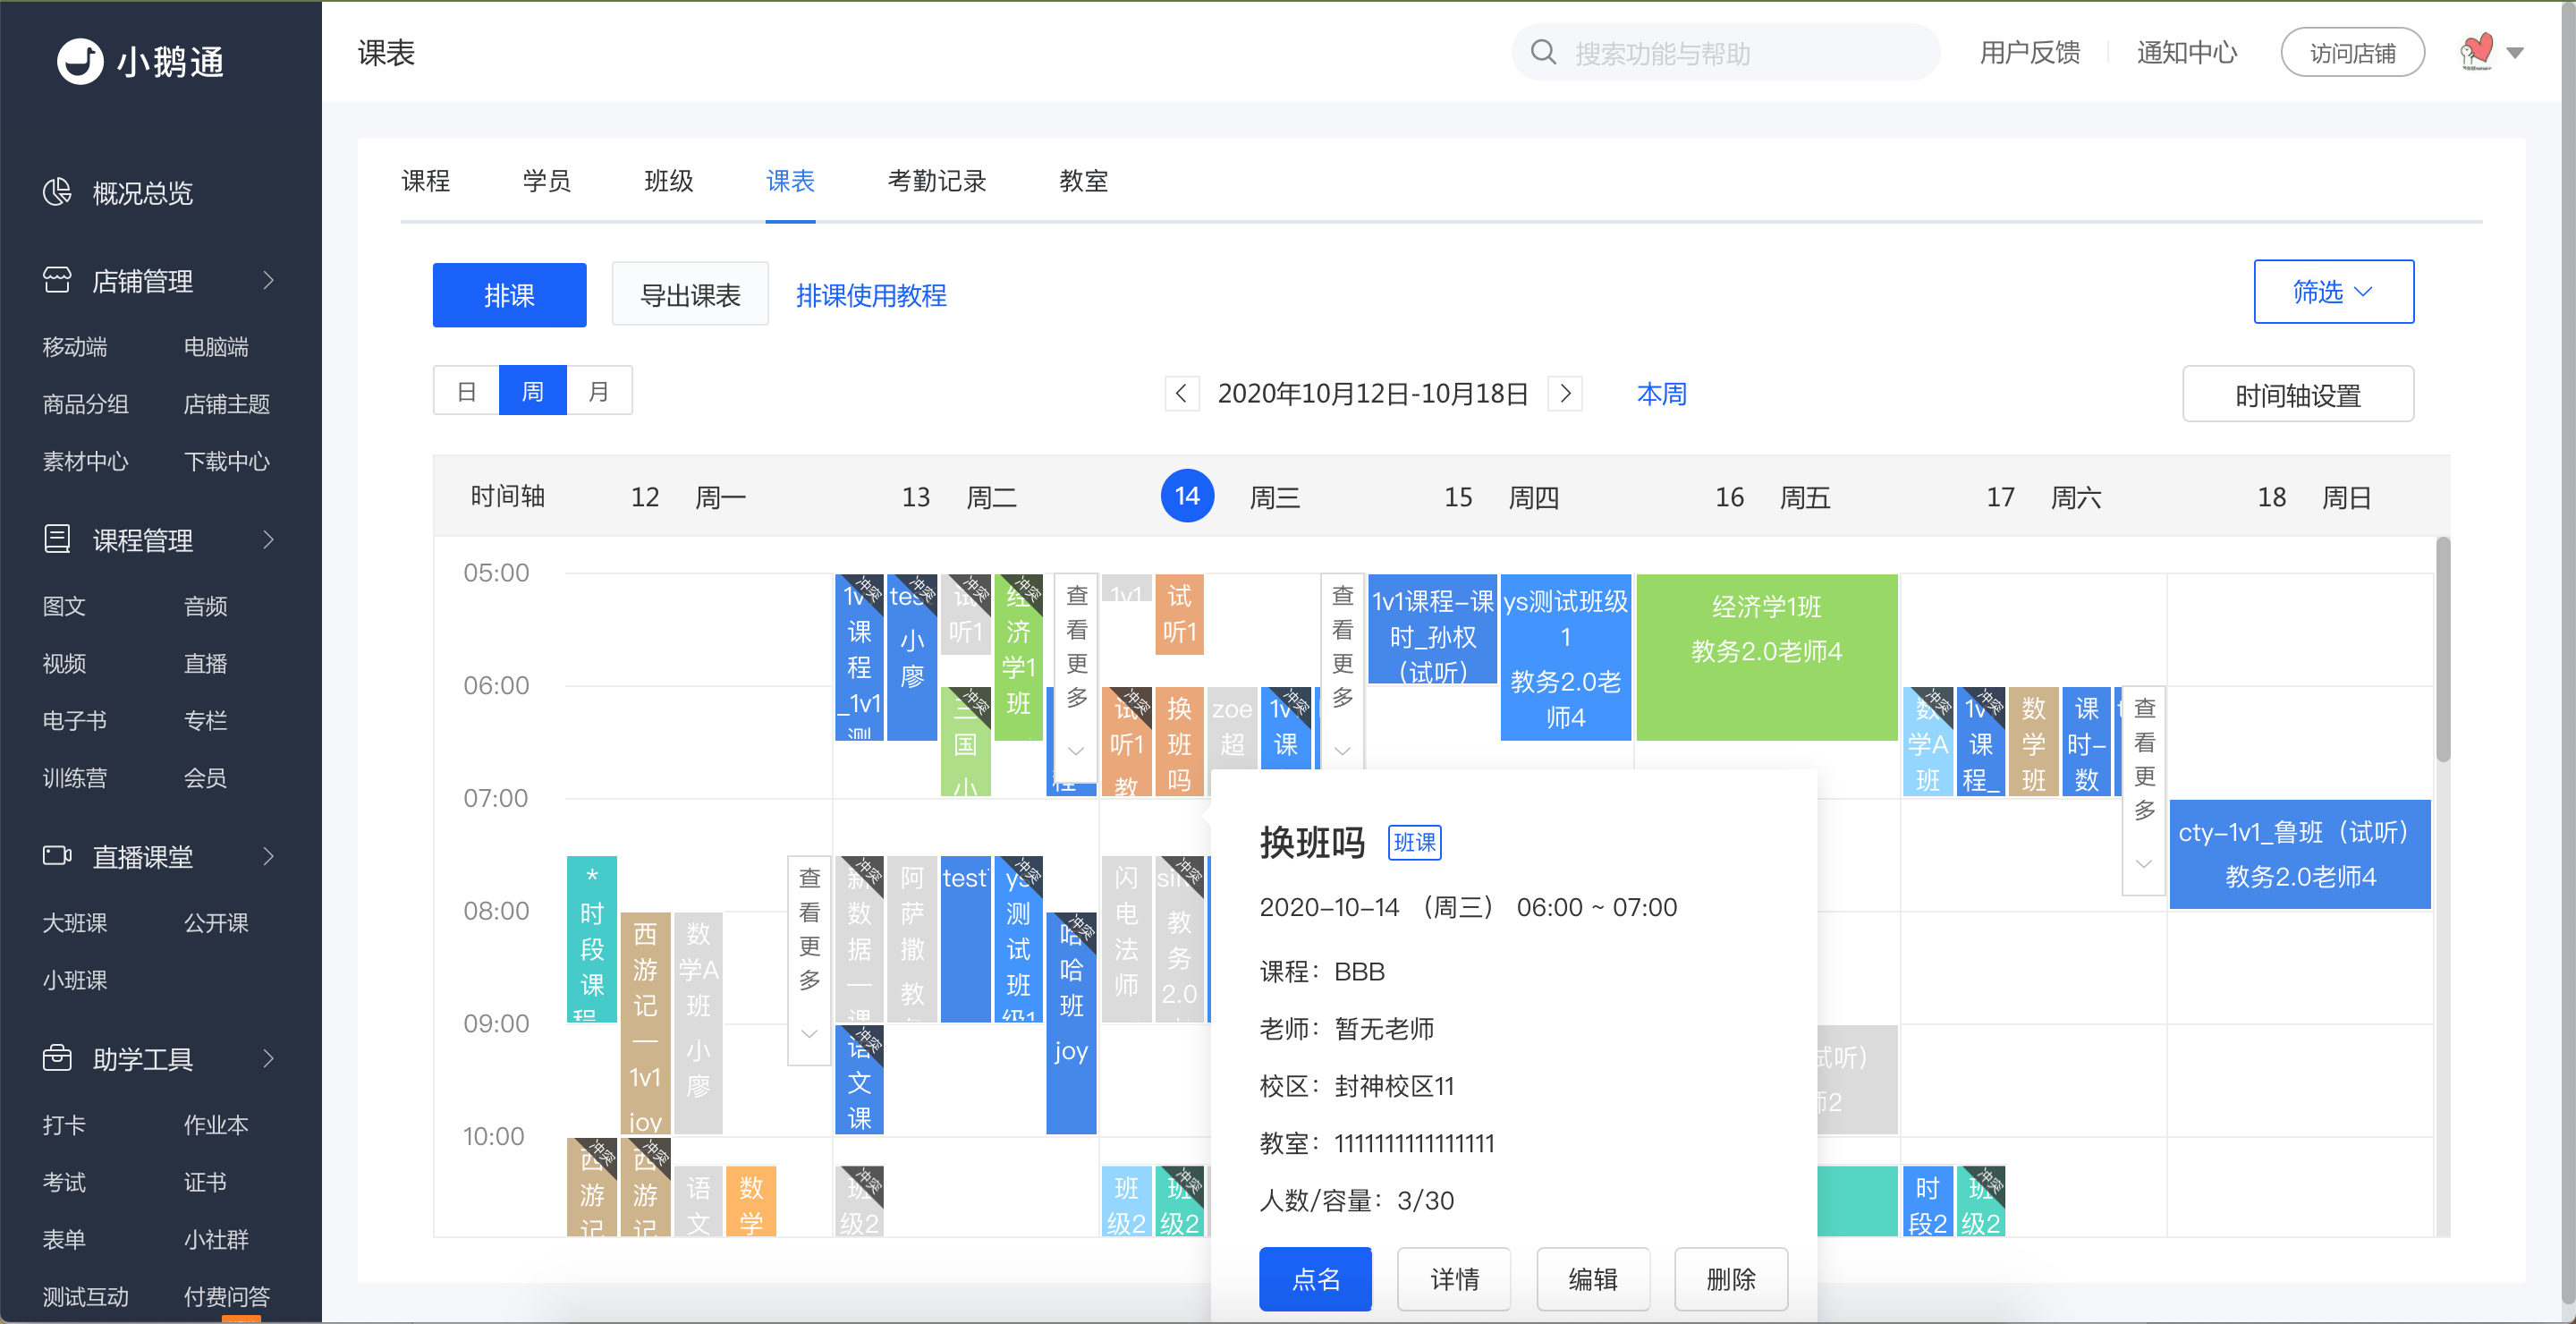This screenshot has height=1324, width=2576.
Task: Expand 店铺管理 section chevron
Action: pos(268,280)
